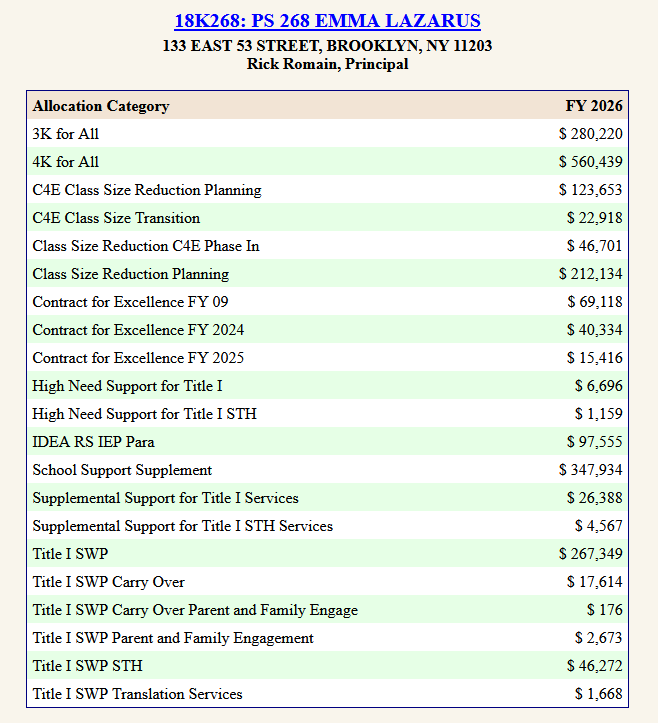Click the C4E Class Size Transition label
The height and width of the screenshot is (723, 658).
point(116,218)
